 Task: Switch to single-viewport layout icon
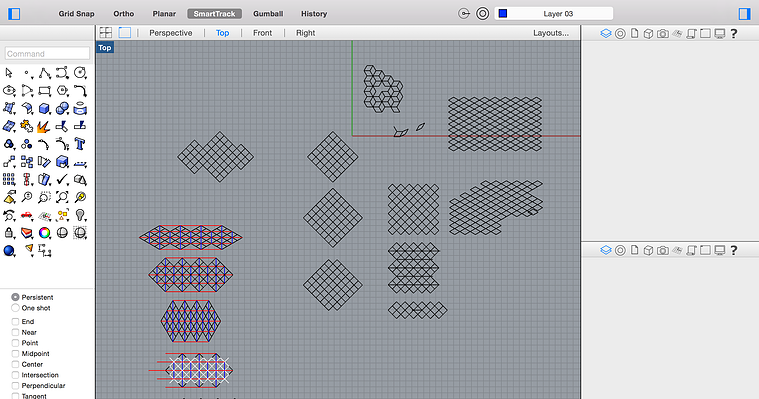[x=125, y=32]
